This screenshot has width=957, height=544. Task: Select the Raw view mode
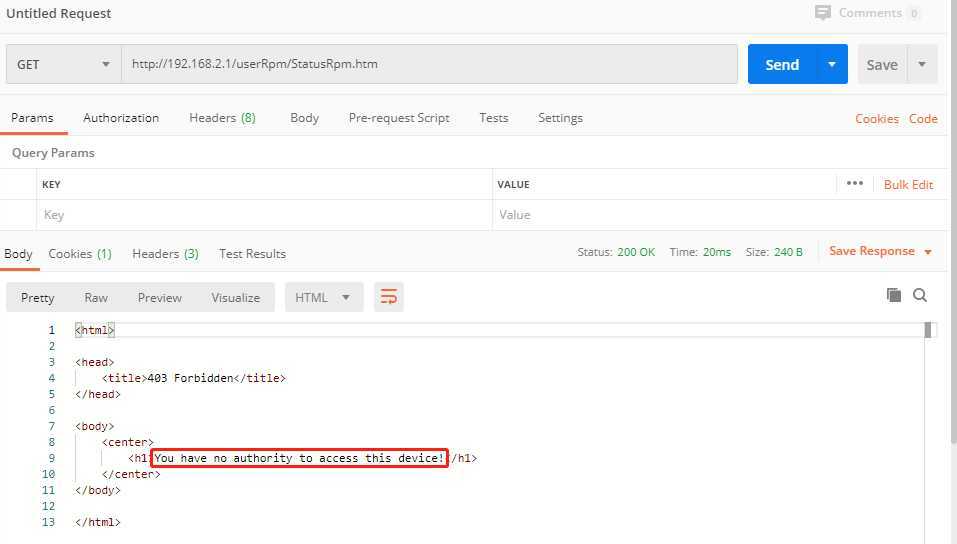[x=96, y=297]
